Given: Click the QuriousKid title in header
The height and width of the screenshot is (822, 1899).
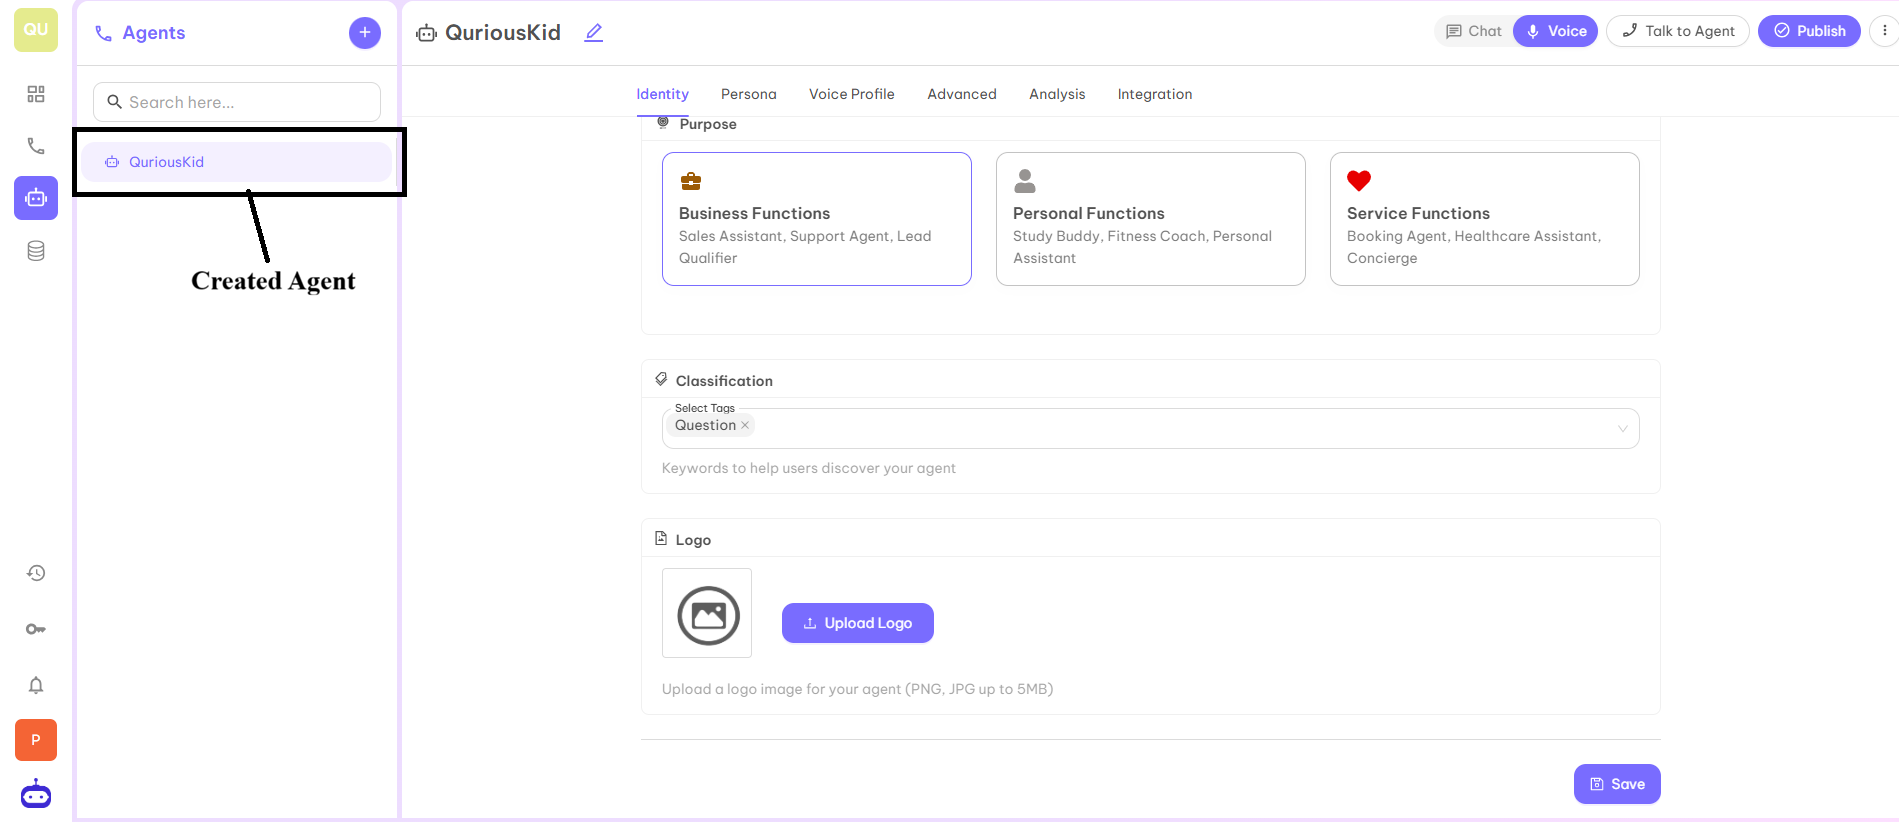Looking at the screenshot, I should [x=503, y=33].
